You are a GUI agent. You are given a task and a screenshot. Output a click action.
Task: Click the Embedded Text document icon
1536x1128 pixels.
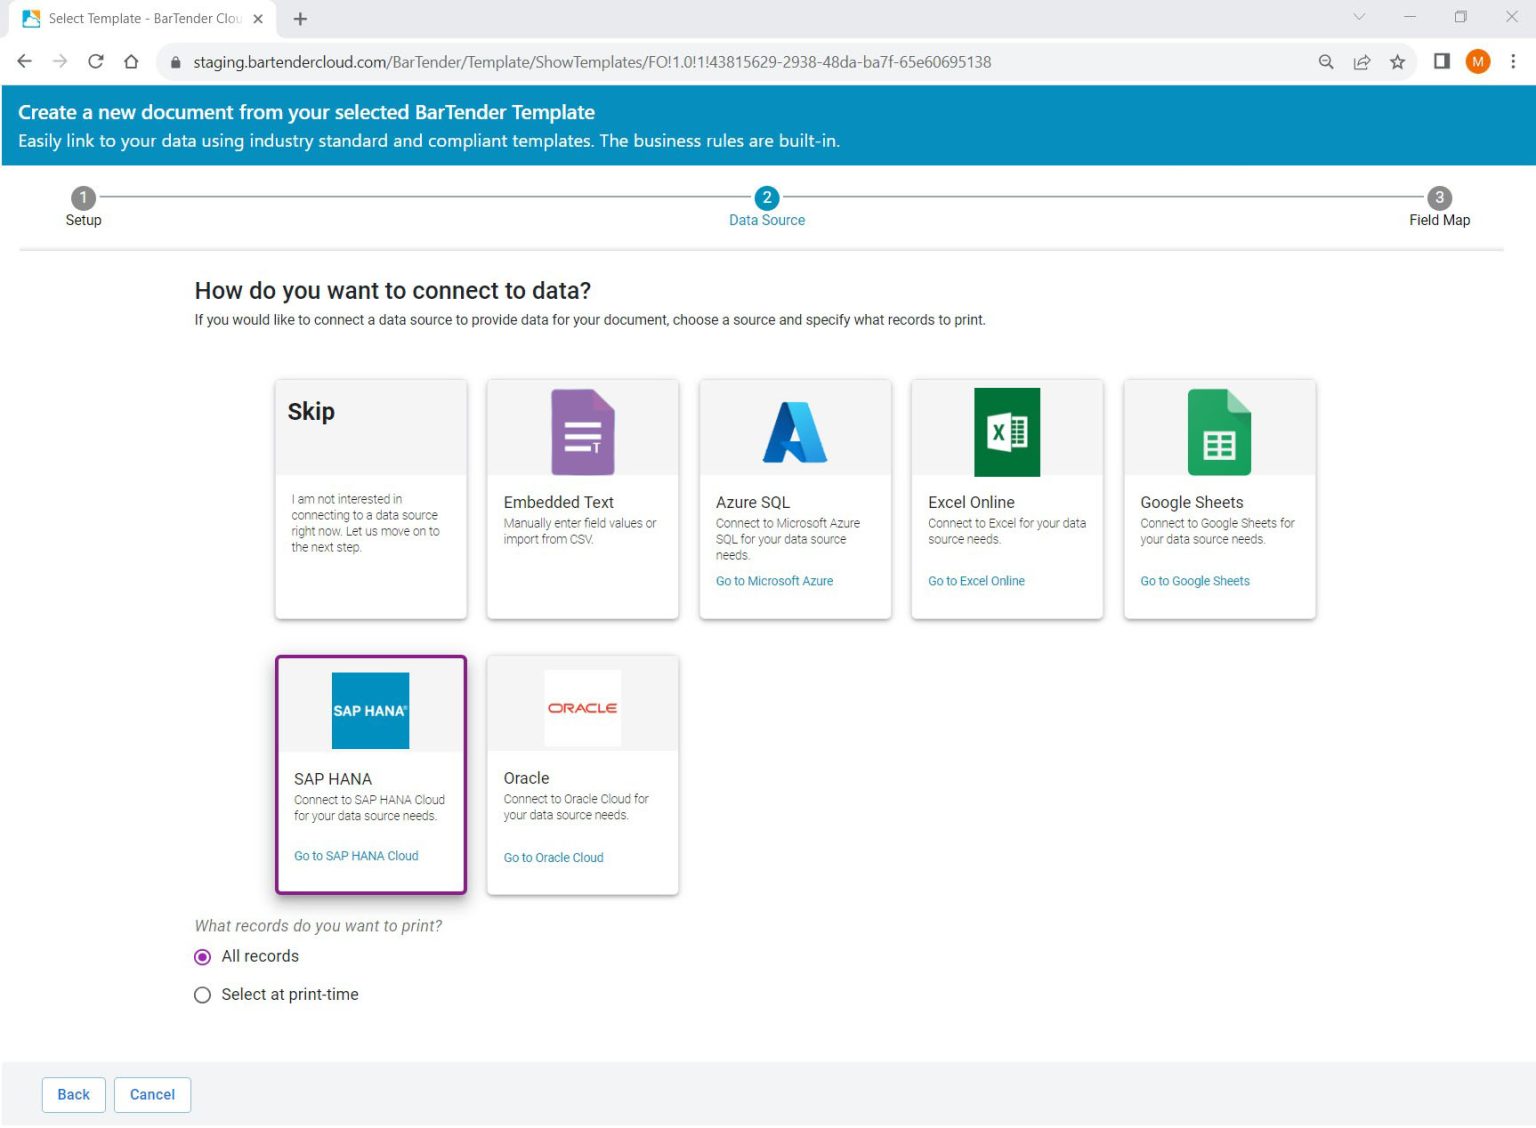[582, 432]
